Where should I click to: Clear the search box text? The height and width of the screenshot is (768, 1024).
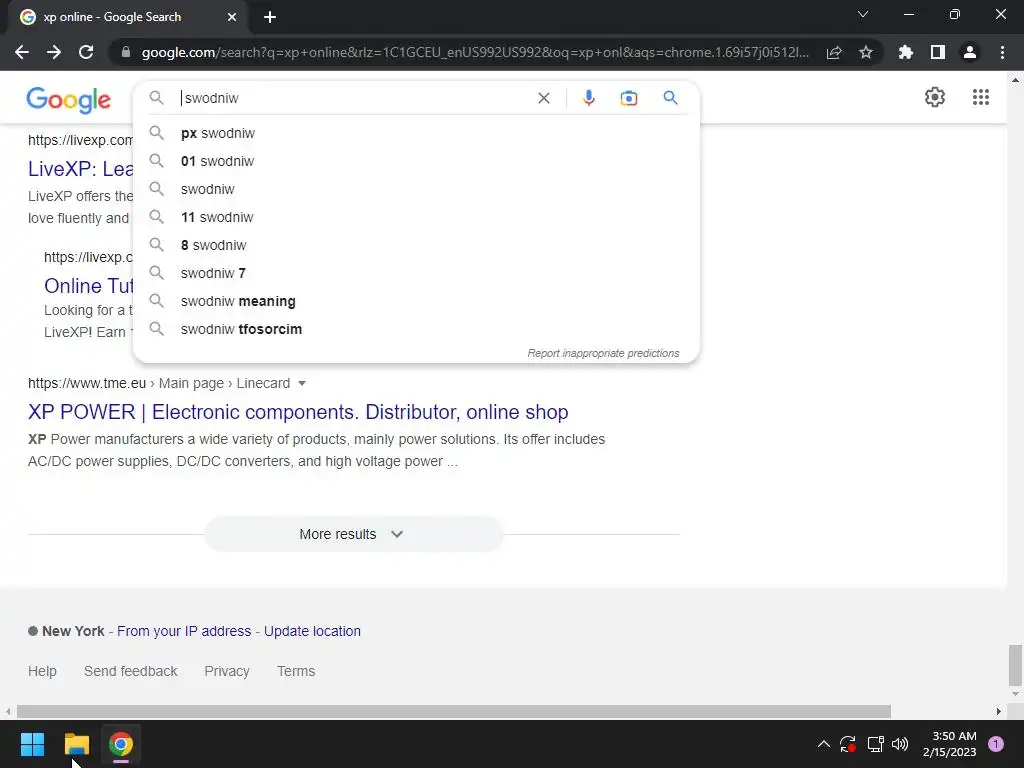pos(543,98)
